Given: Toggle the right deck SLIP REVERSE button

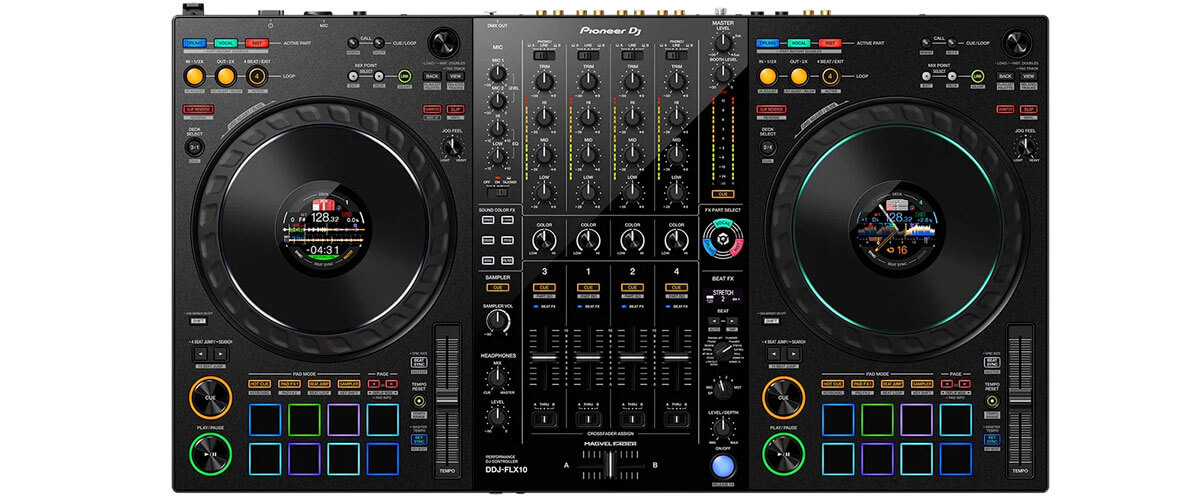Looking at the screenshot, I should tap(772, 109).
